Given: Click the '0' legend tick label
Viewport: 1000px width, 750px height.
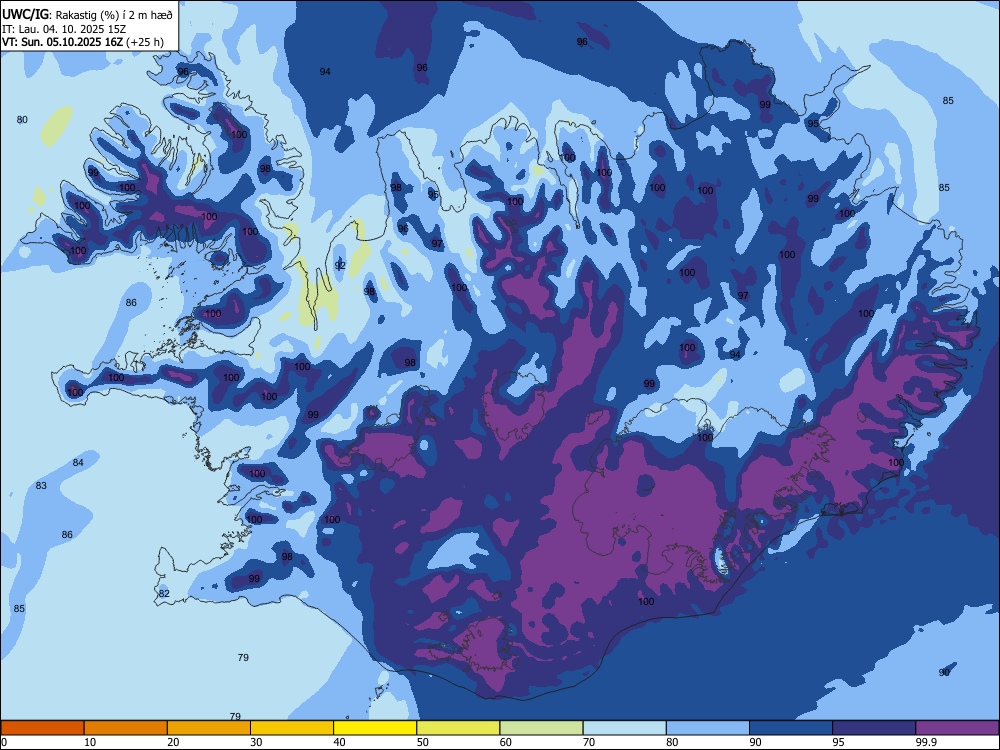Looking at the screenshot, I should pyautogui.click(x=4, y=742).
